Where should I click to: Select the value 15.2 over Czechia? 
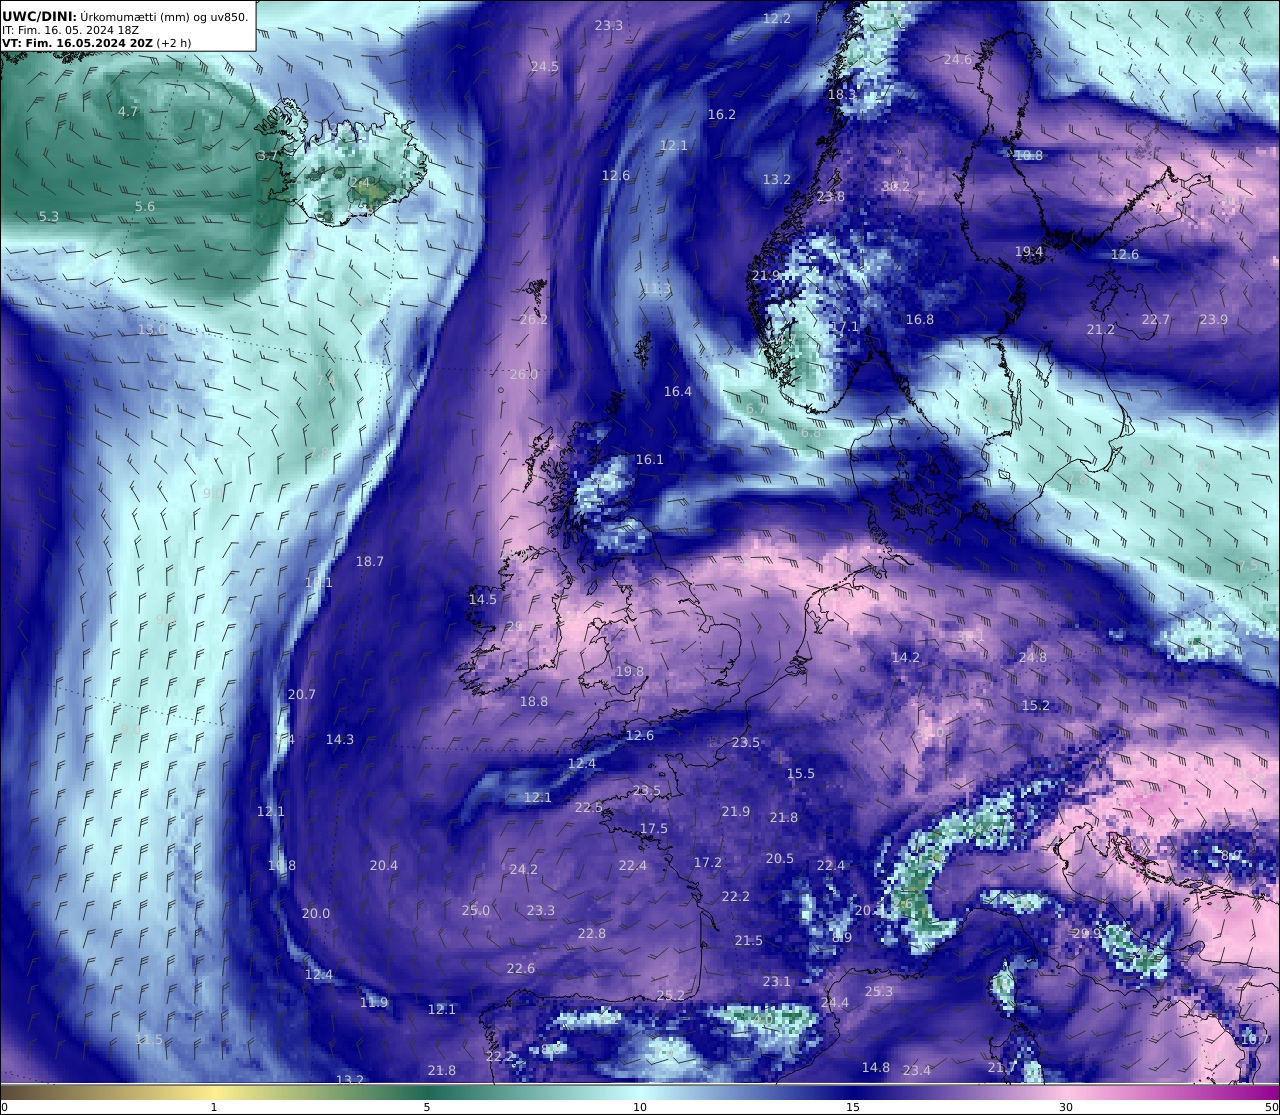click(1036, 705)
